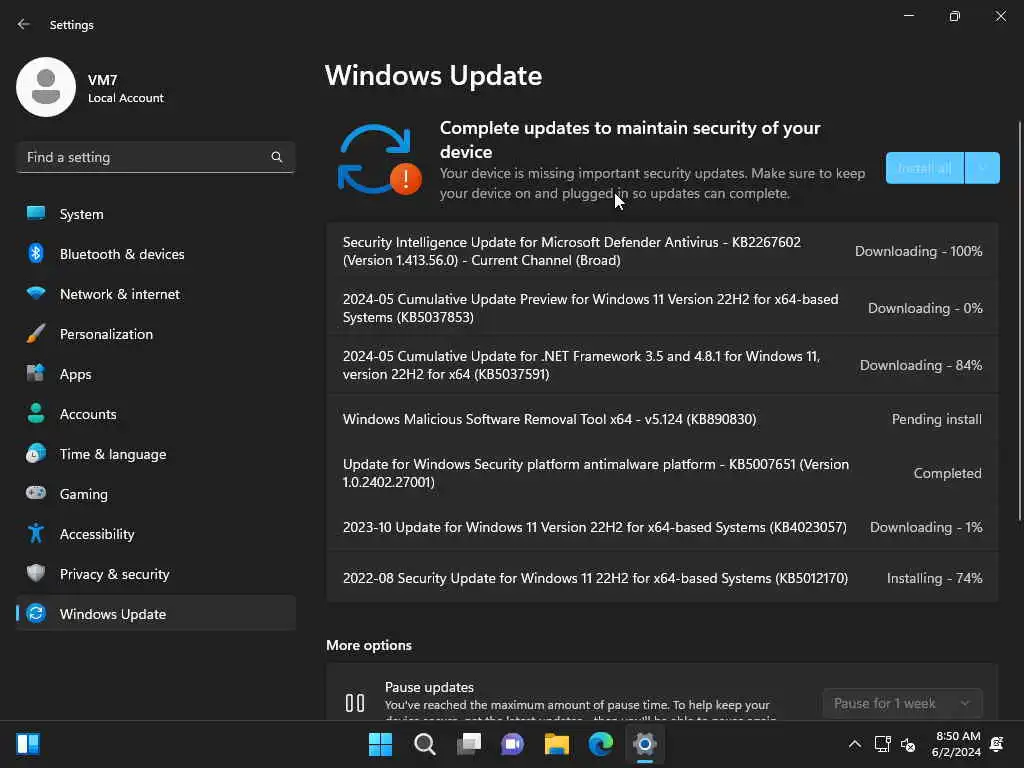Click the content area vertical scrollbar
The width and height of the screenshot is (1024, 768).
coord(1019,320)
